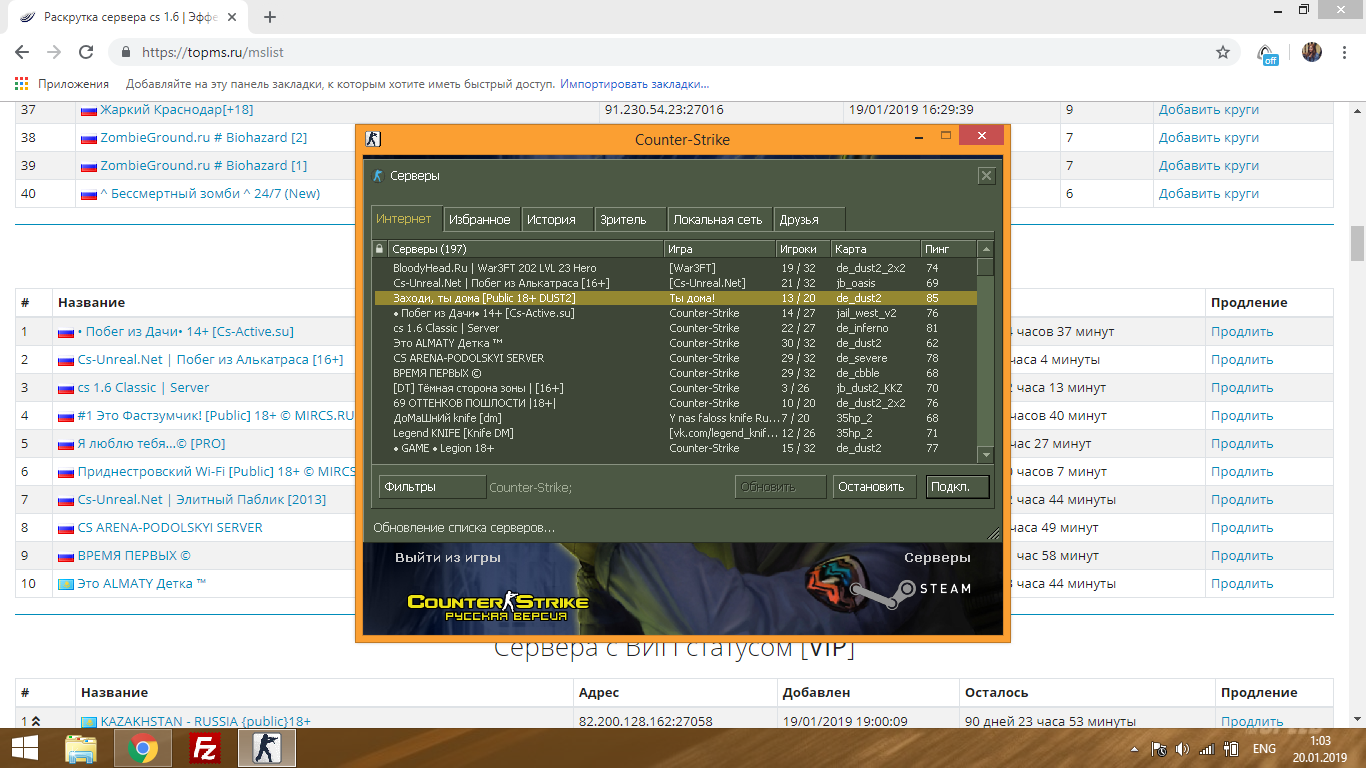Click the Counter-Strike taskbar icon
The image size is (1366, 768).
coord(267,748)
